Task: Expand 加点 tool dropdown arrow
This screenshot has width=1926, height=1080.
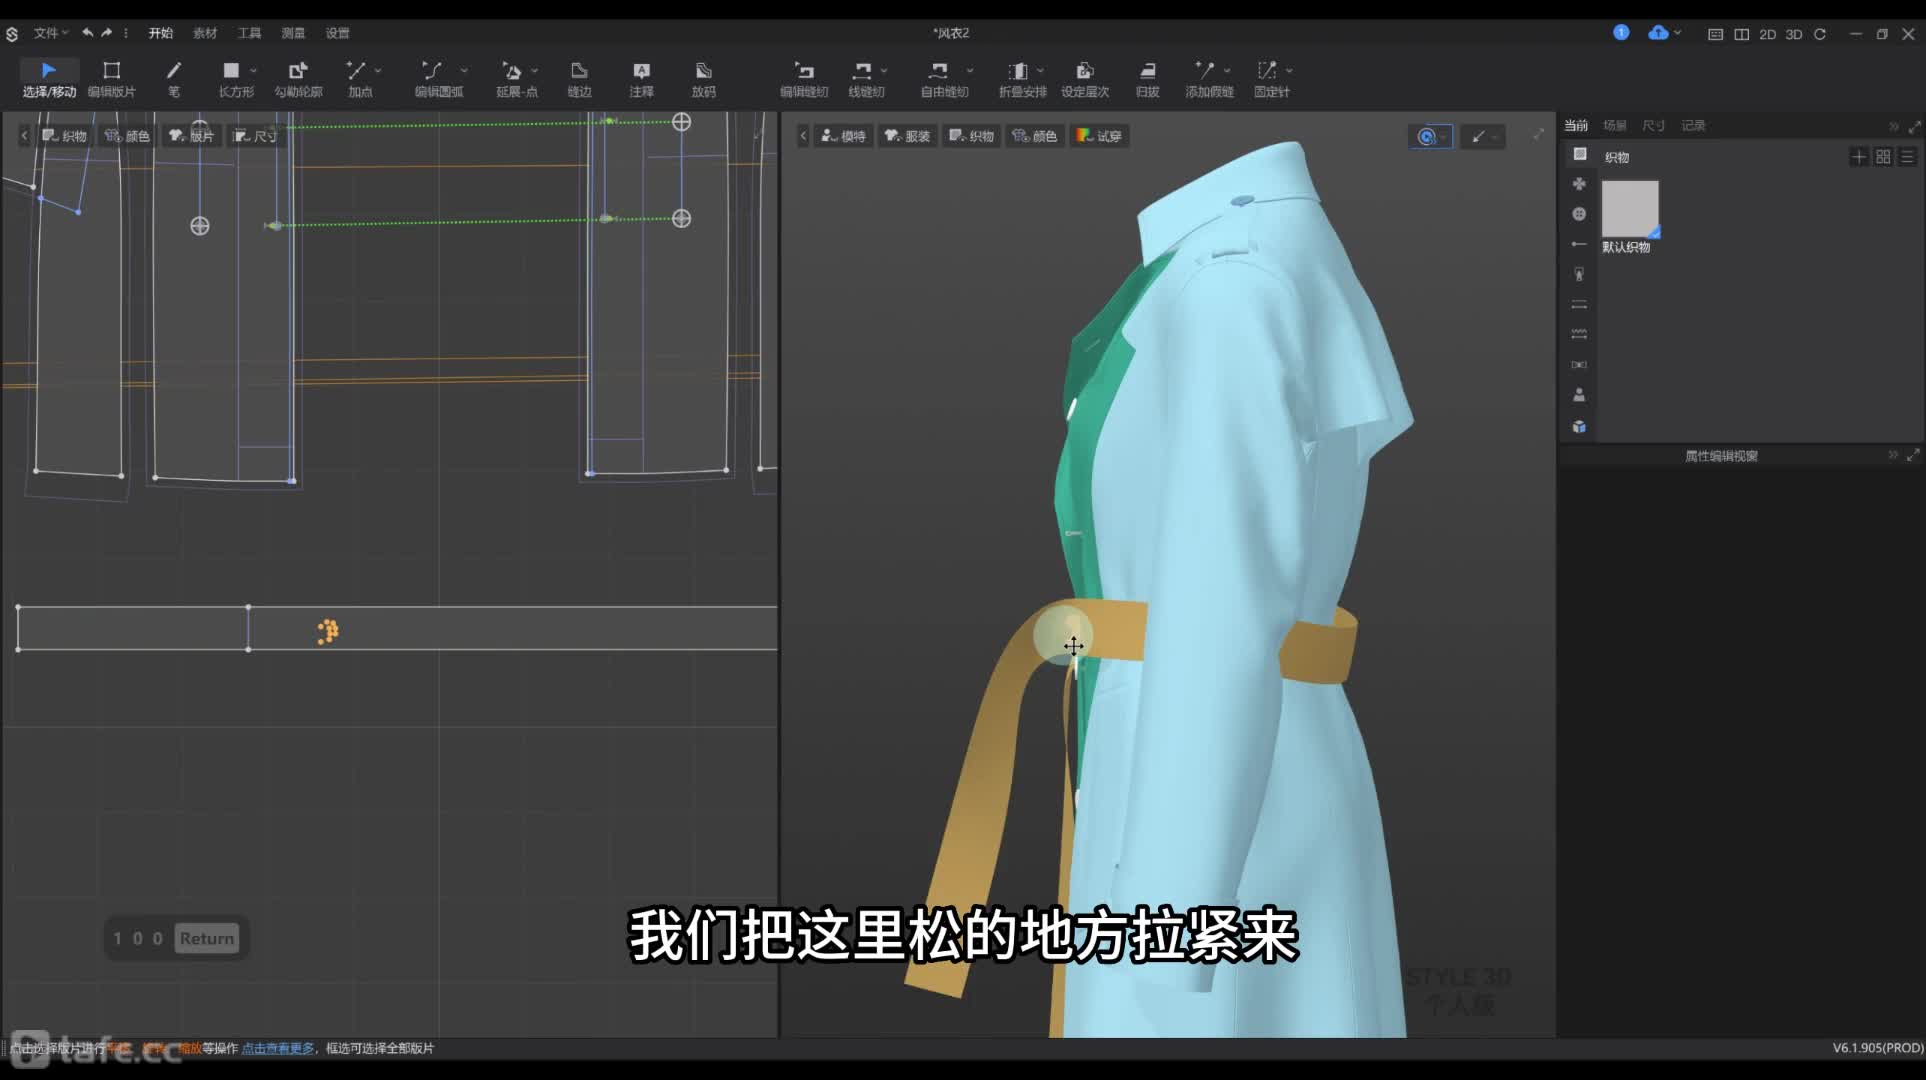Action: pyautogui.click(x=378, y=71)
